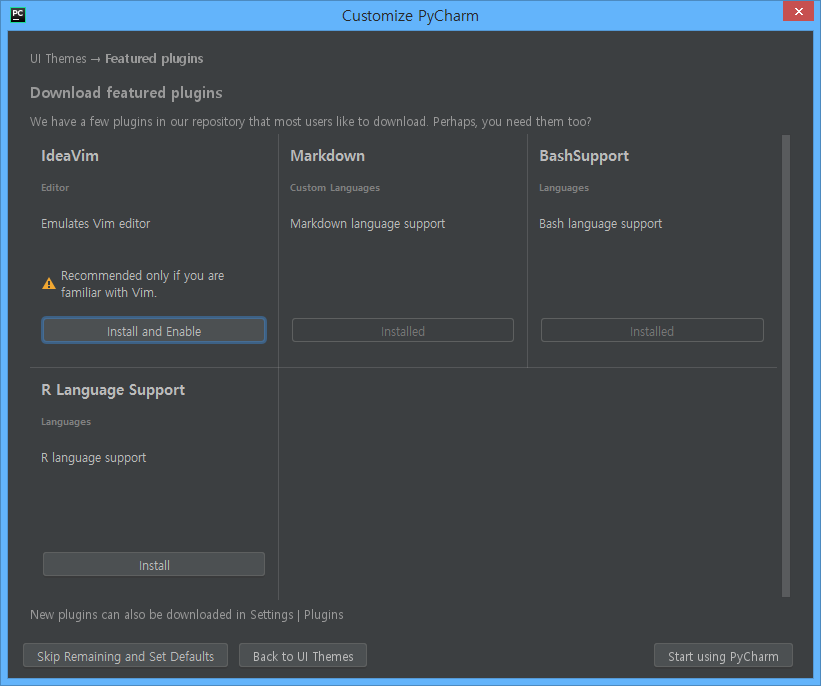Click the 'Markdown language support' description
The image size is (821, 686).
(x=368, y=224)
